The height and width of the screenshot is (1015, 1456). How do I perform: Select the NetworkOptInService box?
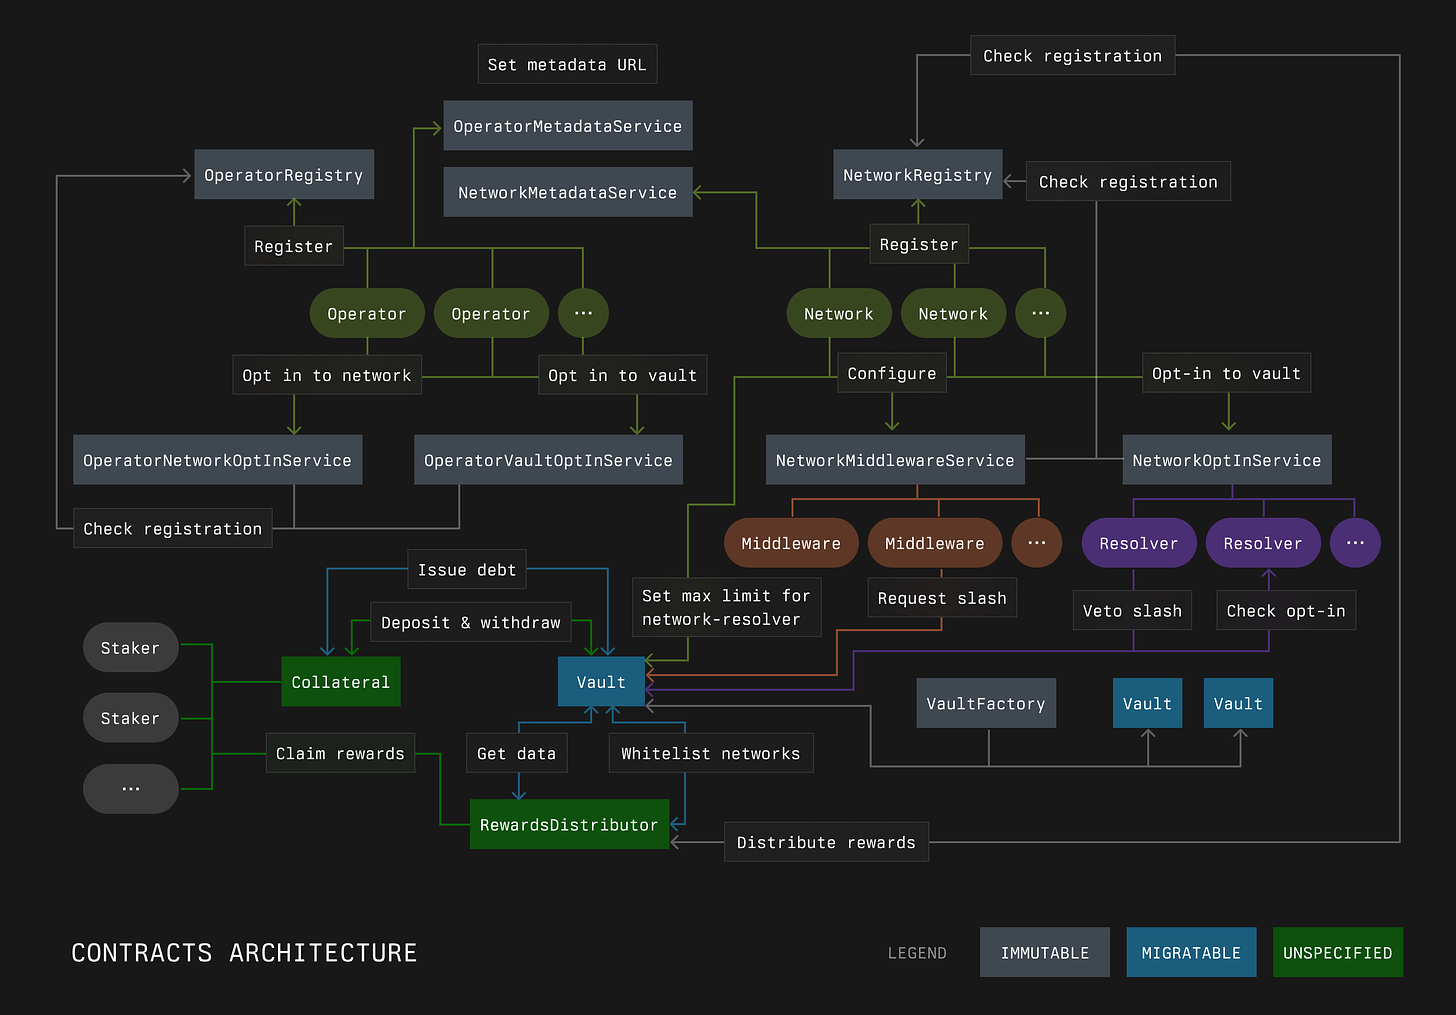[x=1227, y=460]
